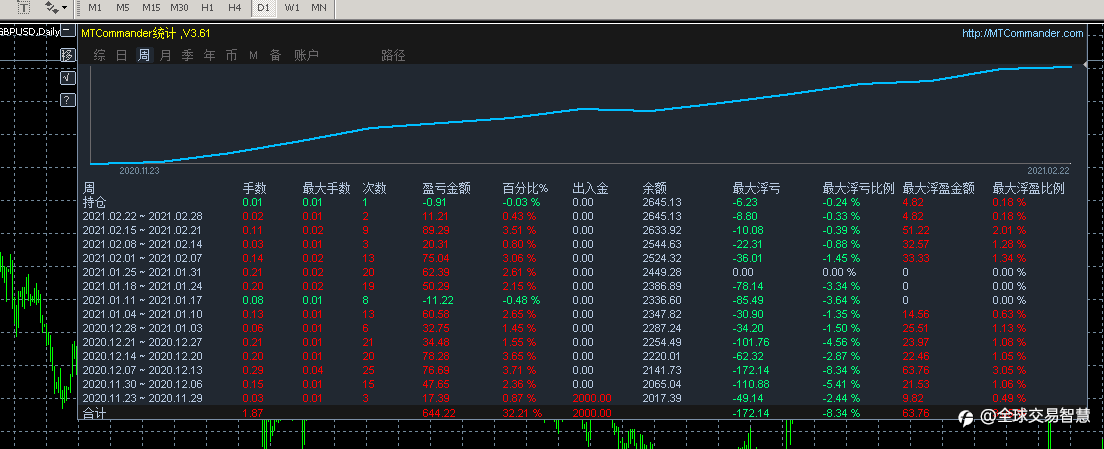Open the 综 summary tab
The width and height of the screenshot is (1104, 449).
point(100,56)
